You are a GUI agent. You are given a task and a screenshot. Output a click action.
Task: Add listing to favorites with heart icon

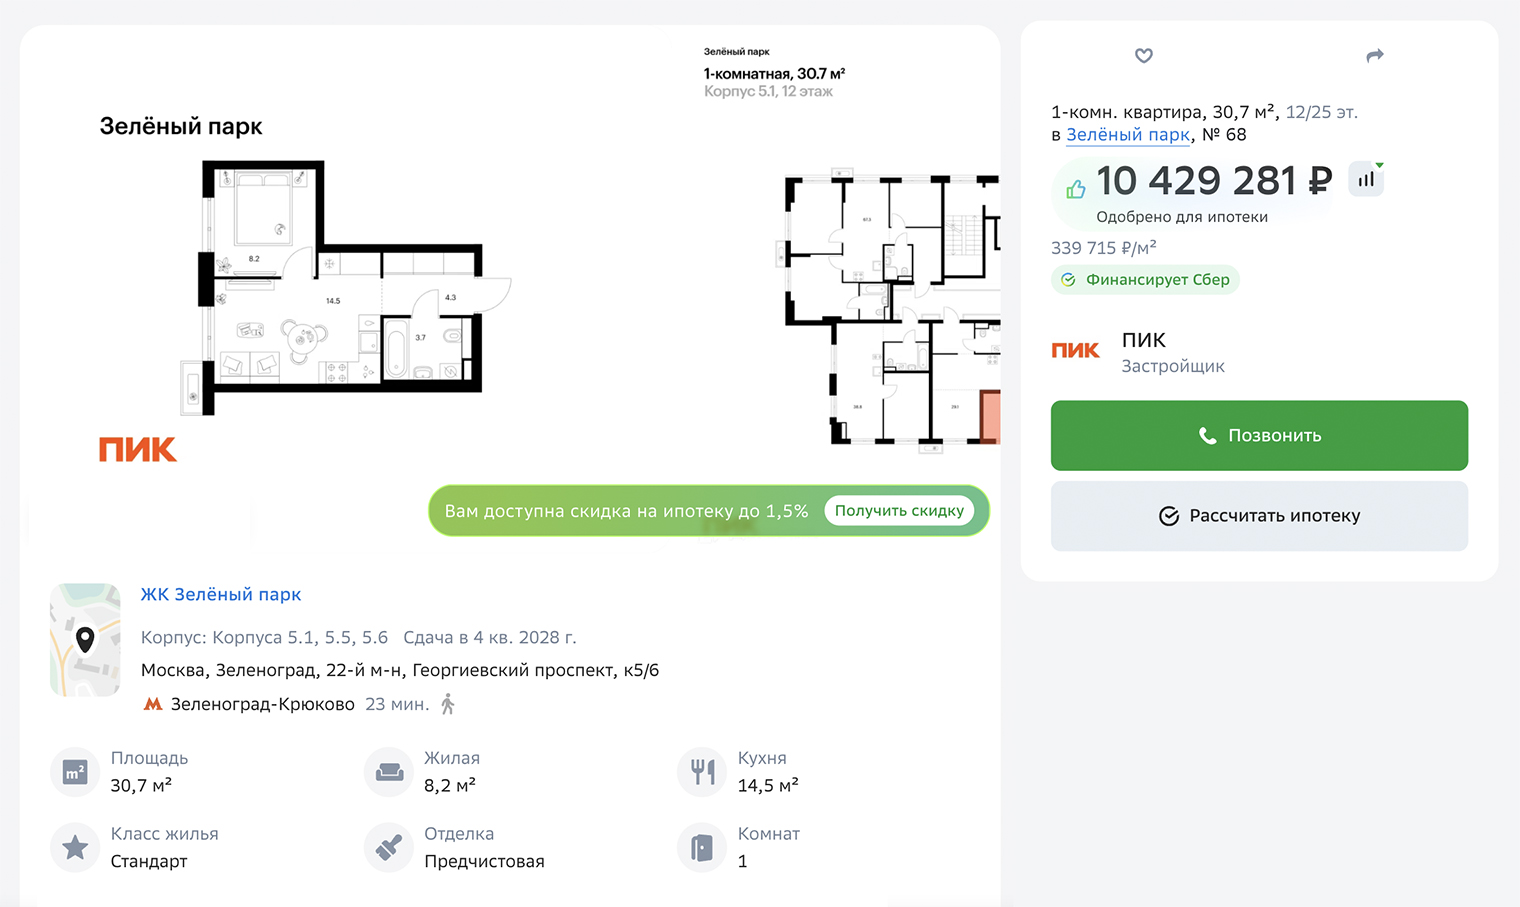[x=1144, y=56]
